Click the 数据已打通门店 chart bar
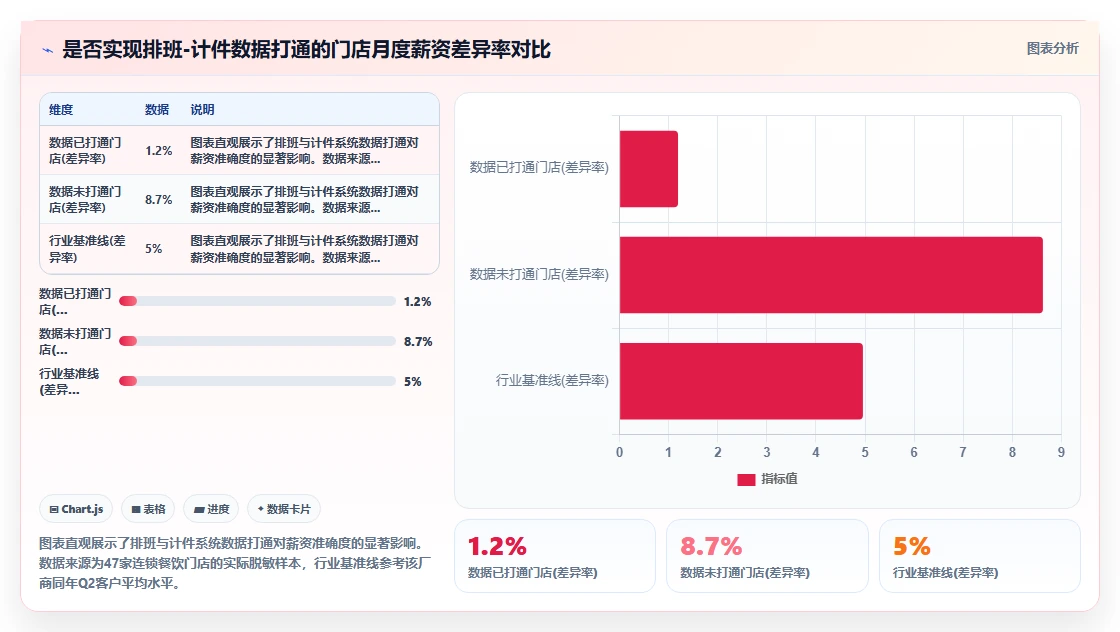Image resolution: width=1120 pixels, height=632 pixels. (x=649, y=169)
